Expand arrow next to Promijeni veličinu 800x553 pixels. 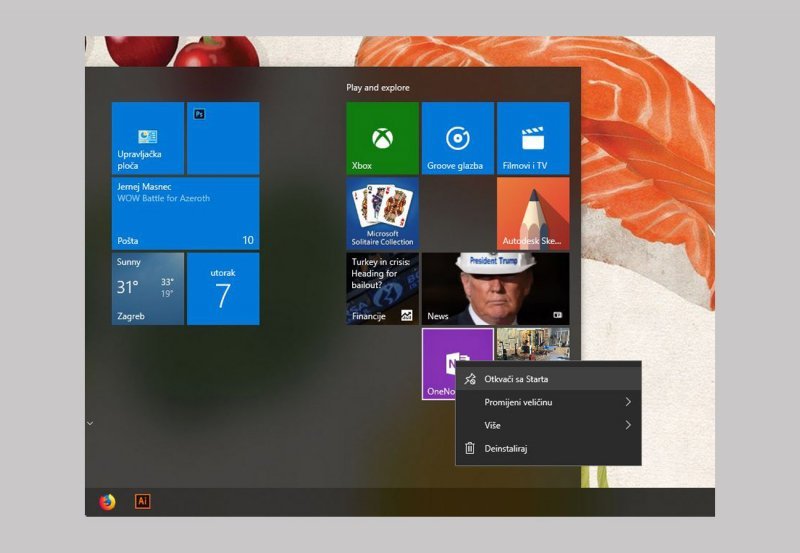[x=628, y=402]
